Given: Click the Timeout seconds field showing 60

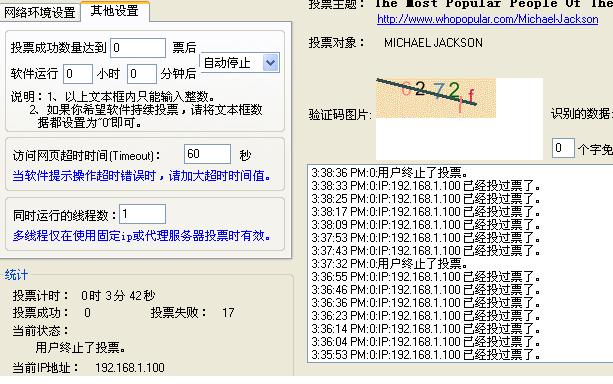Looking at the screenshot, I should [x=207, y=154].
